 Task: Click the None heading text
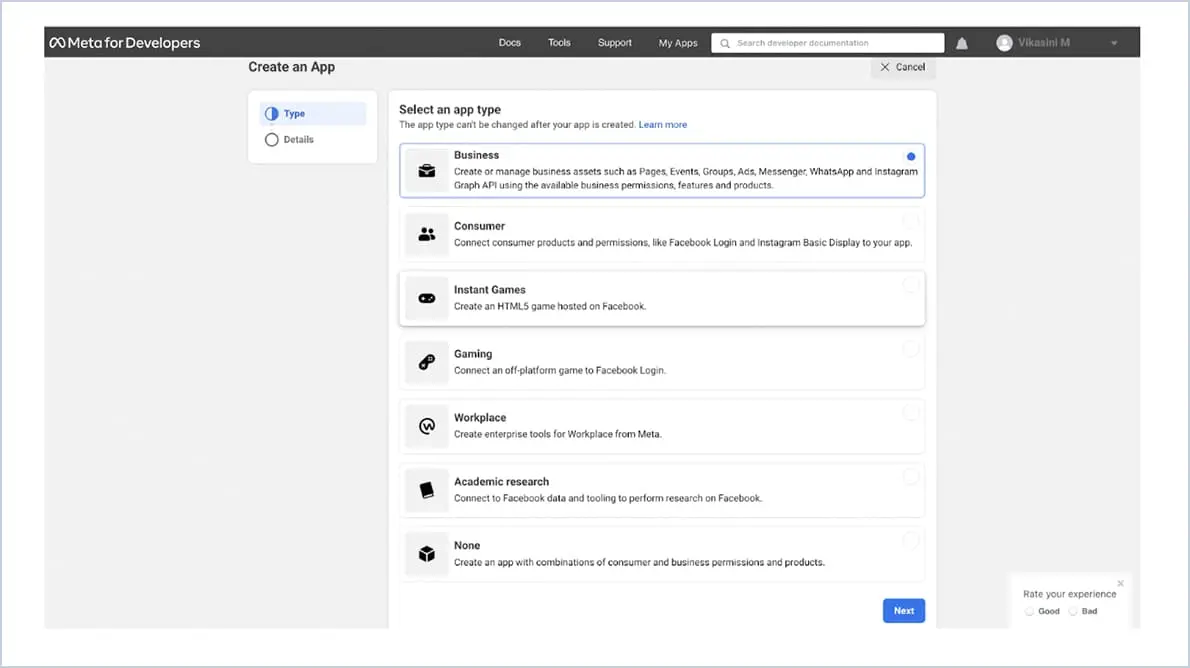tap(467, 545)
